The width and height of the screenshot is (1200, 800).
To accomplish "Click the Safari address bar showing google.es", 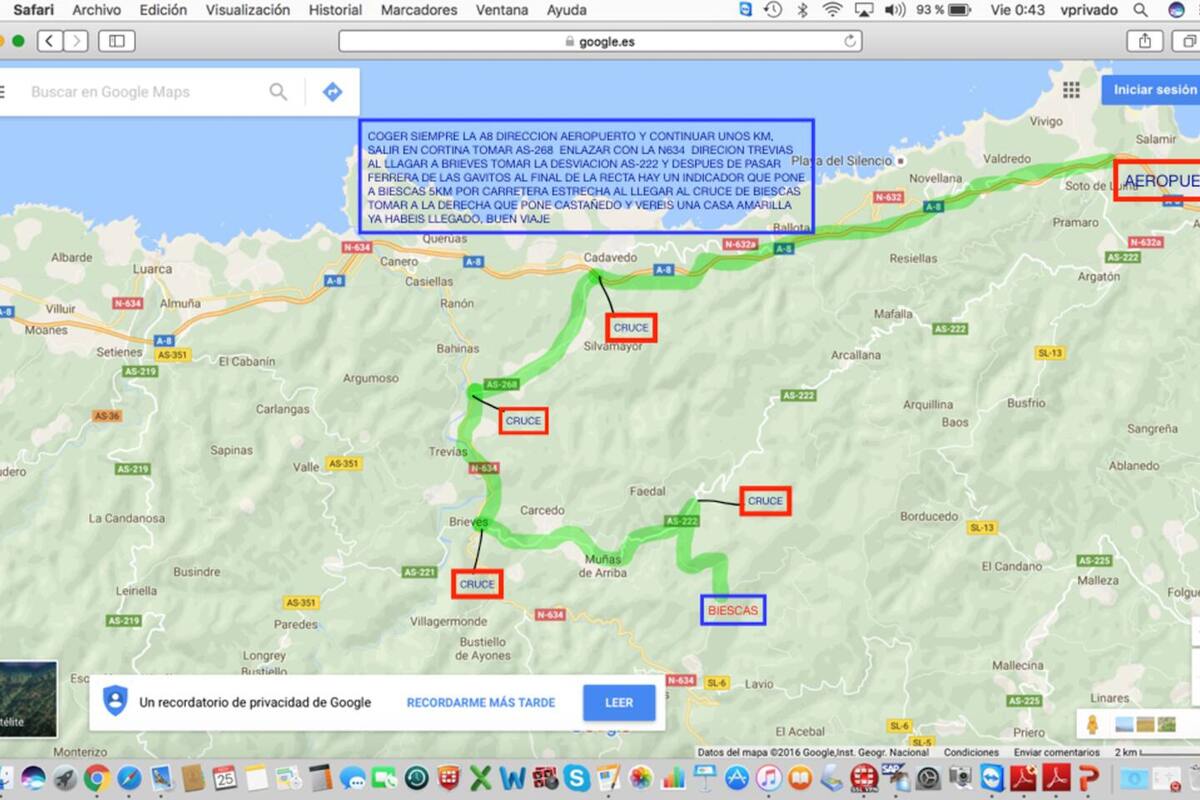I will pyautogui.click(x=600, y=41).
